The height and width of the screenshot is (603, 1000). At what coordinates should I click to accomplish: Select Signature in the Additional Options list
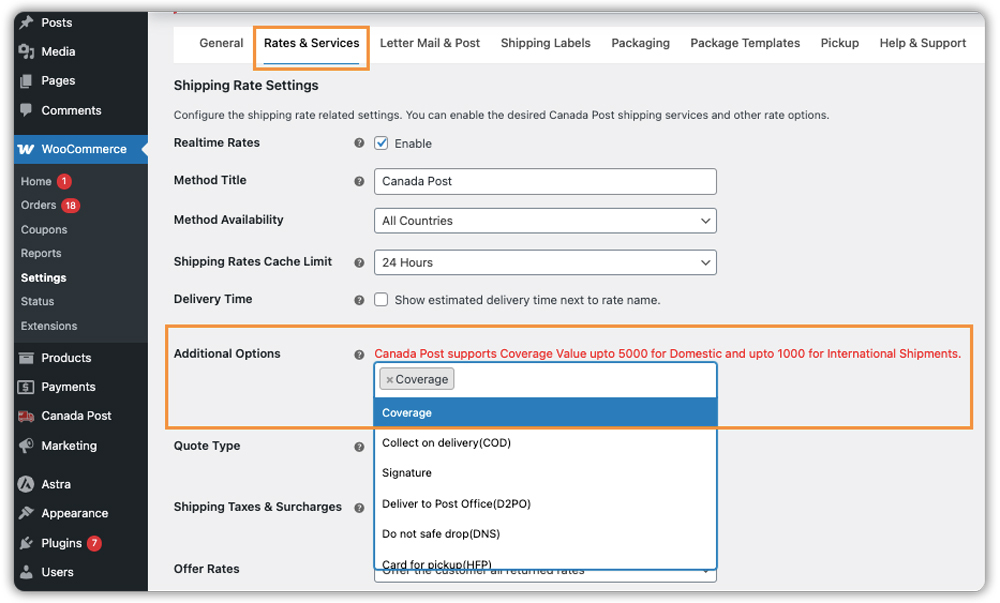tap(406, 472)
